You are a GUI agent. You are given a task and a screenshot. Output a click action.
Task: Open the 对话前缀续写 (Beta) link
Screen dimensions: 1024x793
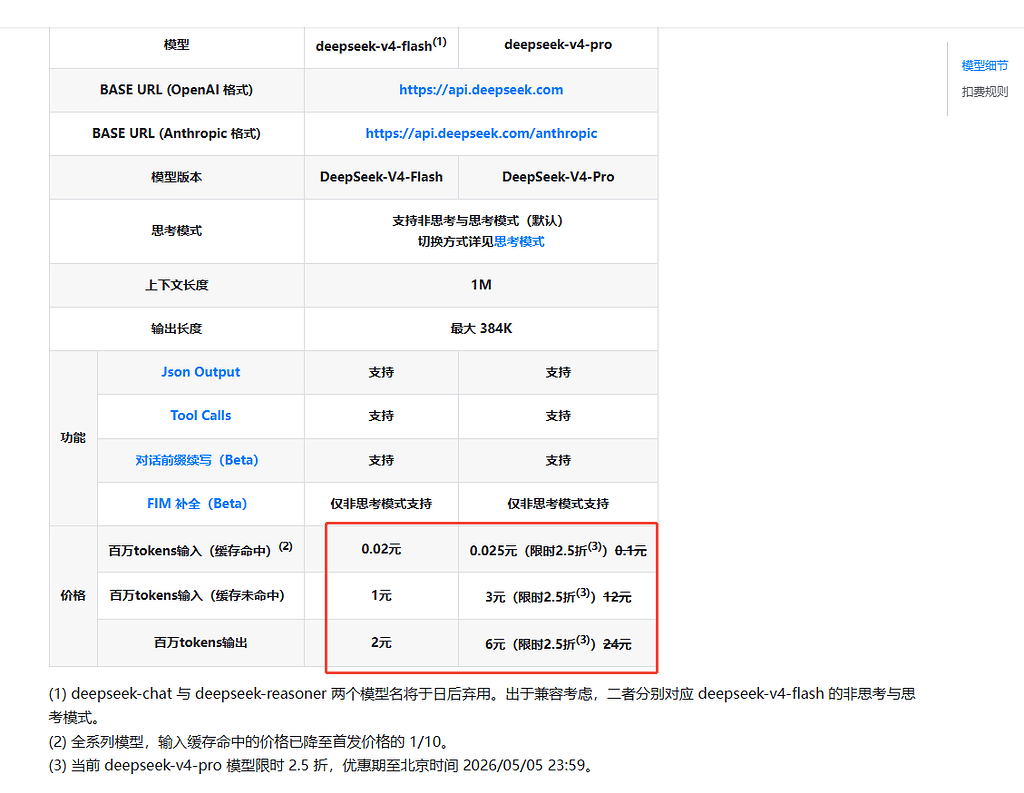click(x=197, y=460)
